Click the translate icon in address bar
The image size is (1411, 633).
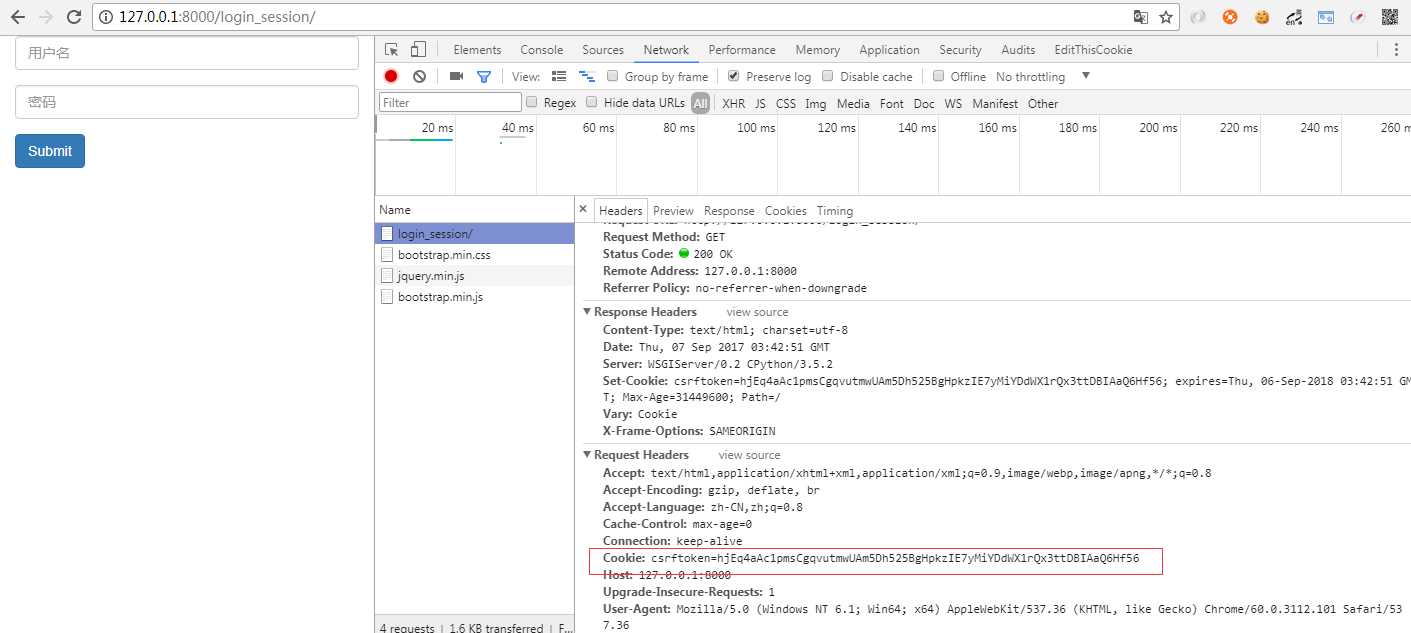1141,17
